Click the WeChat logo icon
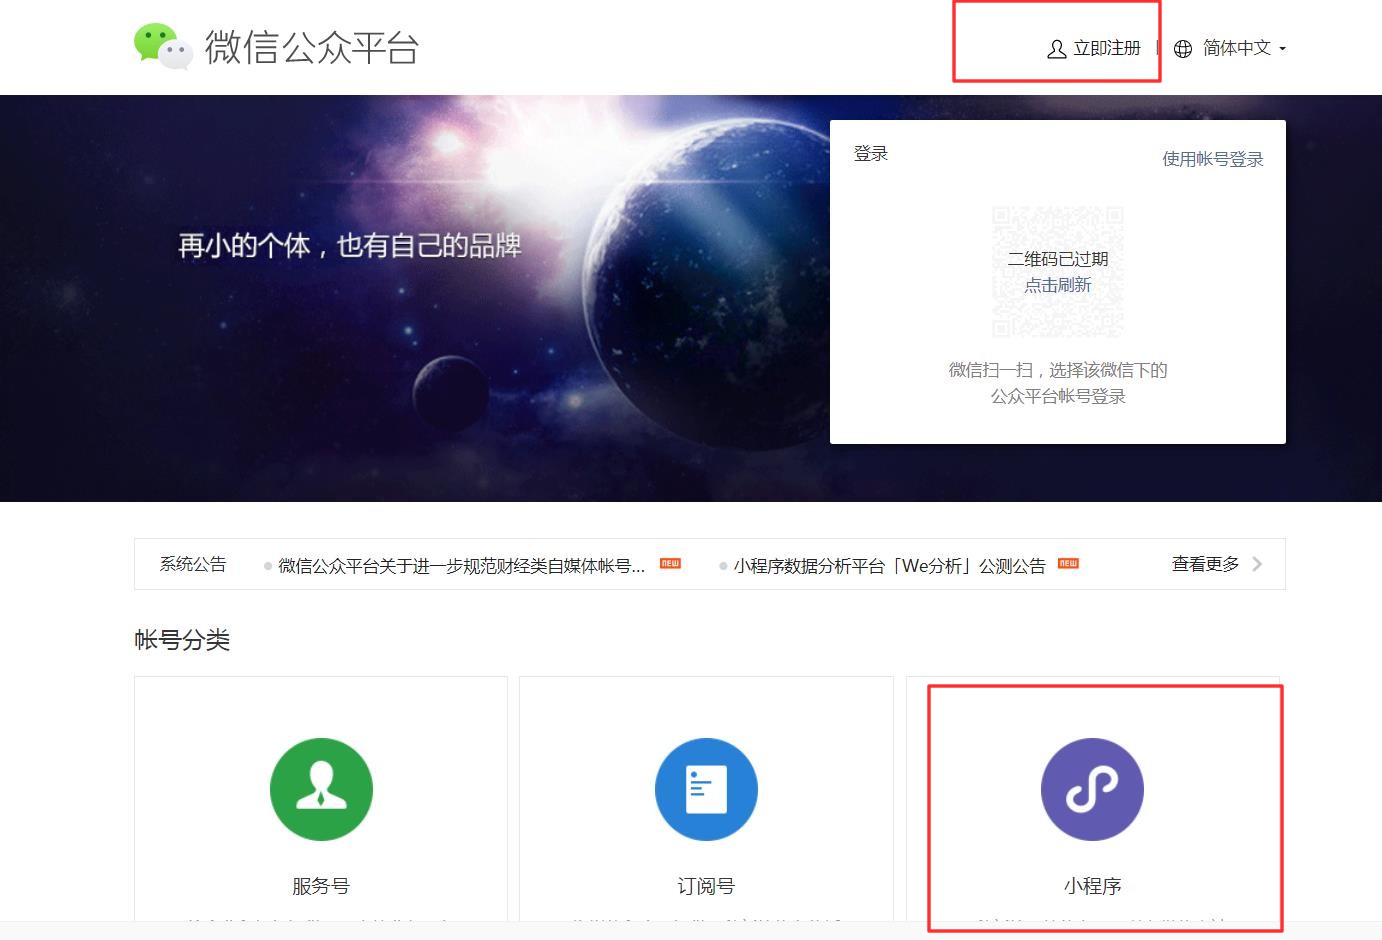 coord(163,47)
